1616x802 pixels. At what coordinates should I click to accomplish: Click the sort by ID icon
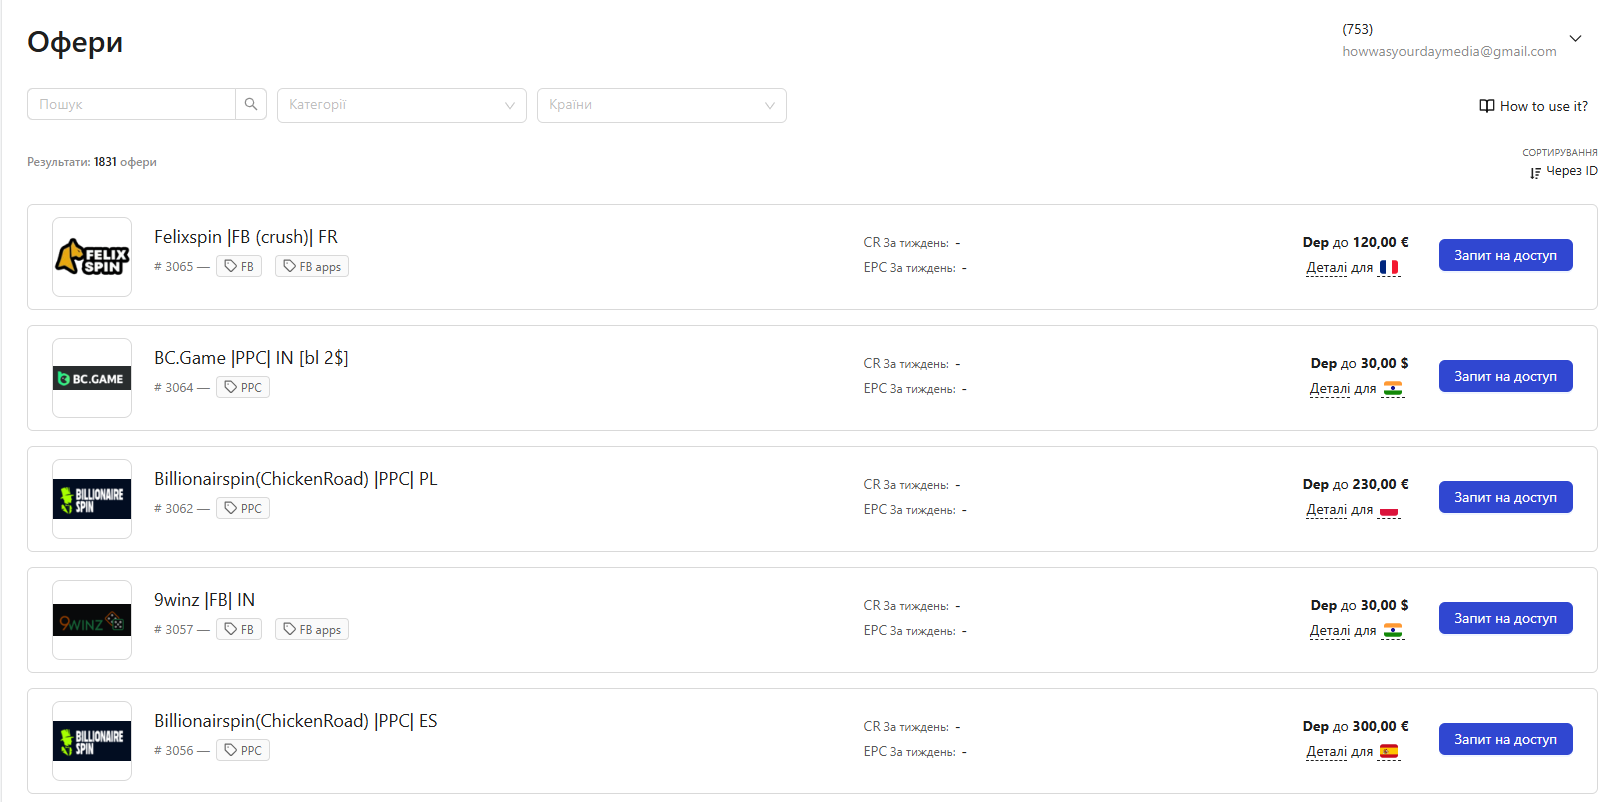[1535, 172]
